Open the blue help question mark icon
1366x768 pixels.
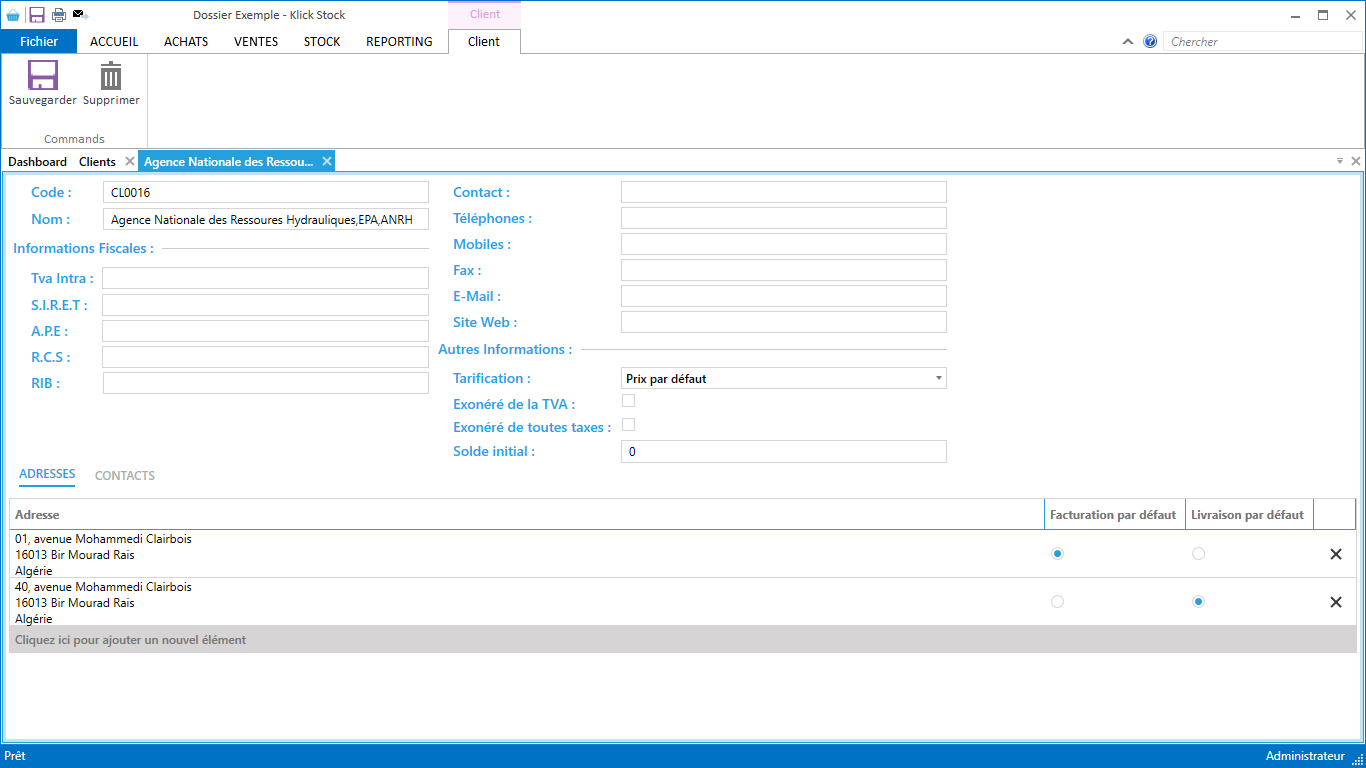(1150, 42)
